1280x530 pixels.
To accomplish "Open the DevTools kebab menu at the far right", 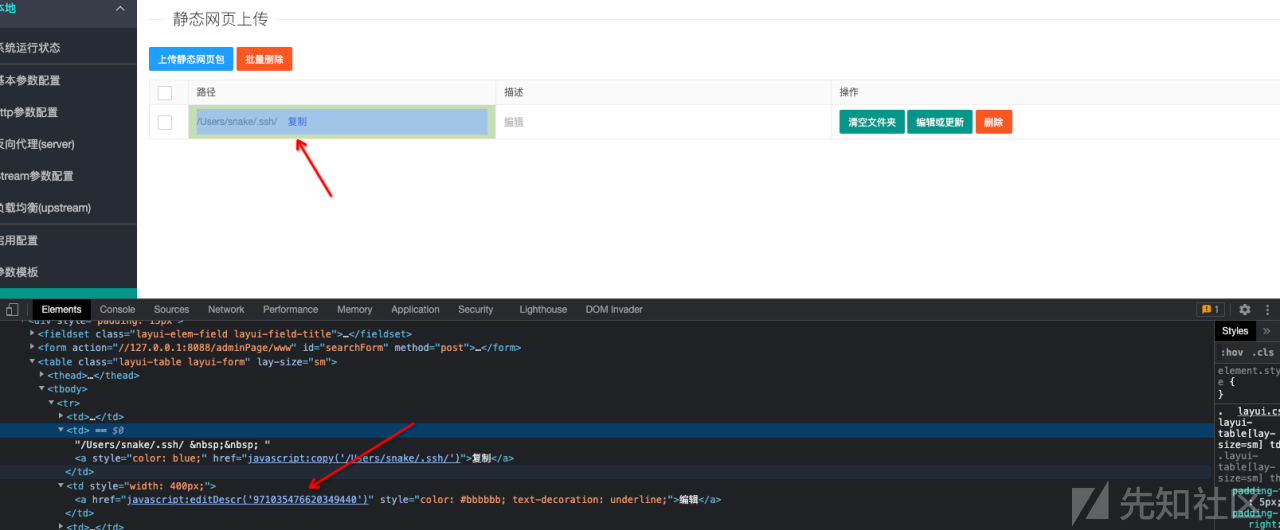I will pyautogui.click(x=1268, y=310).
